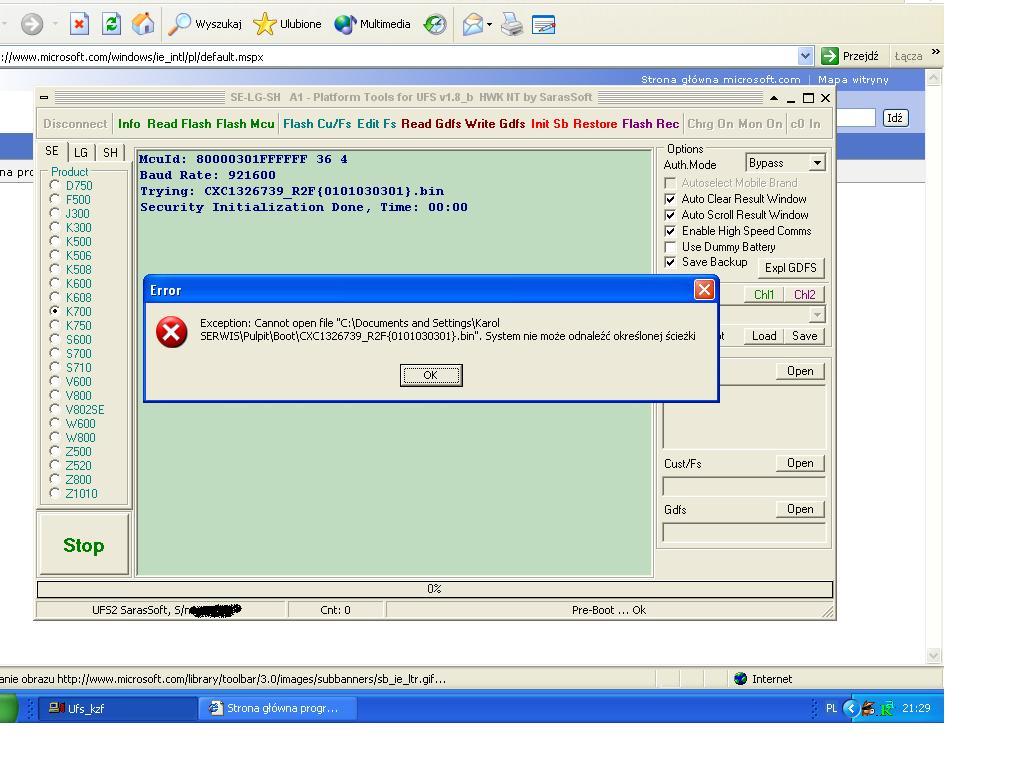This screenshot has width=1024, height=768.
Task: Click Expl GDFS button
Action: (x=791, y=268)
